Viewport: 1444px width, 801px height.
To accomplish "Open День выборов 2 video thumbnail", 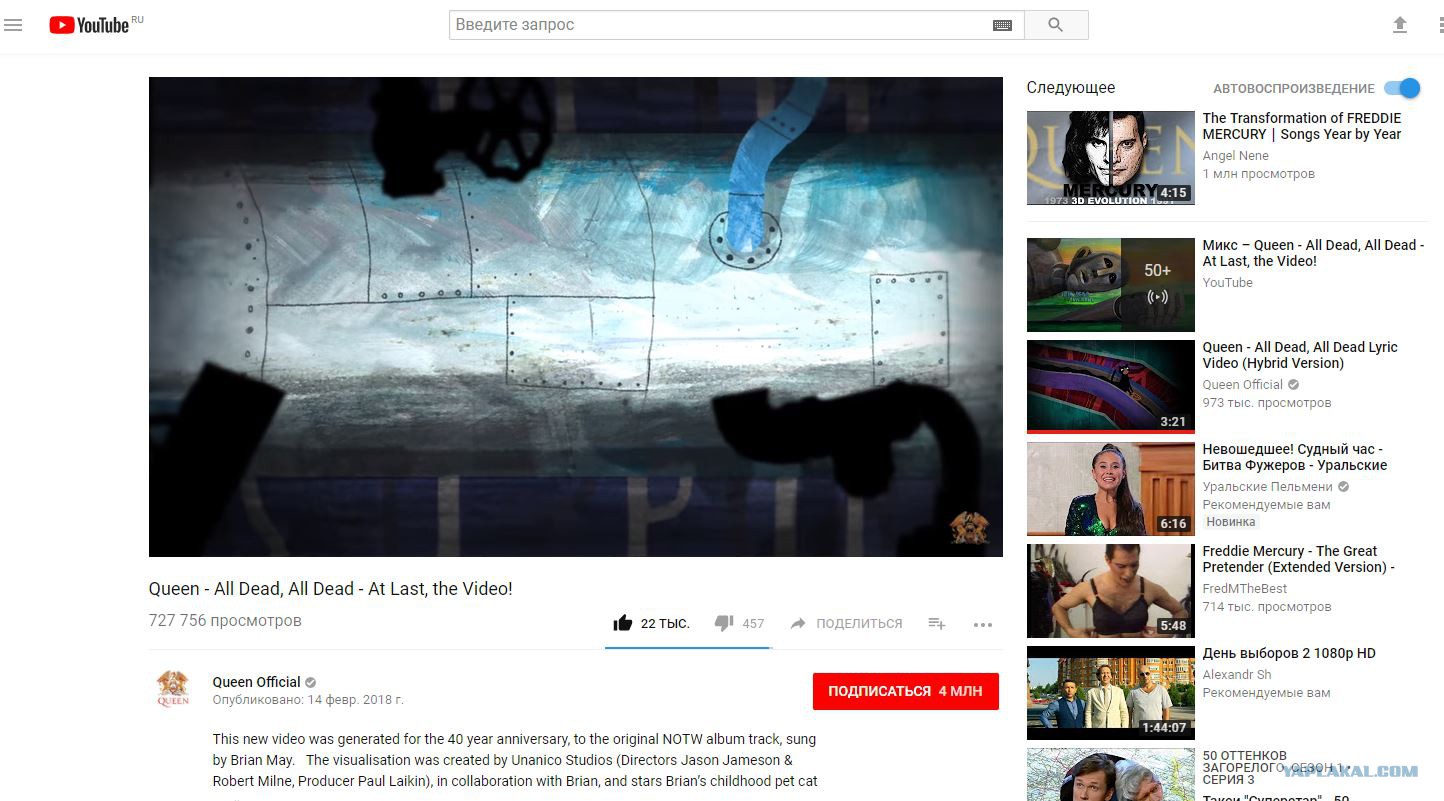I will (1111, 693).
